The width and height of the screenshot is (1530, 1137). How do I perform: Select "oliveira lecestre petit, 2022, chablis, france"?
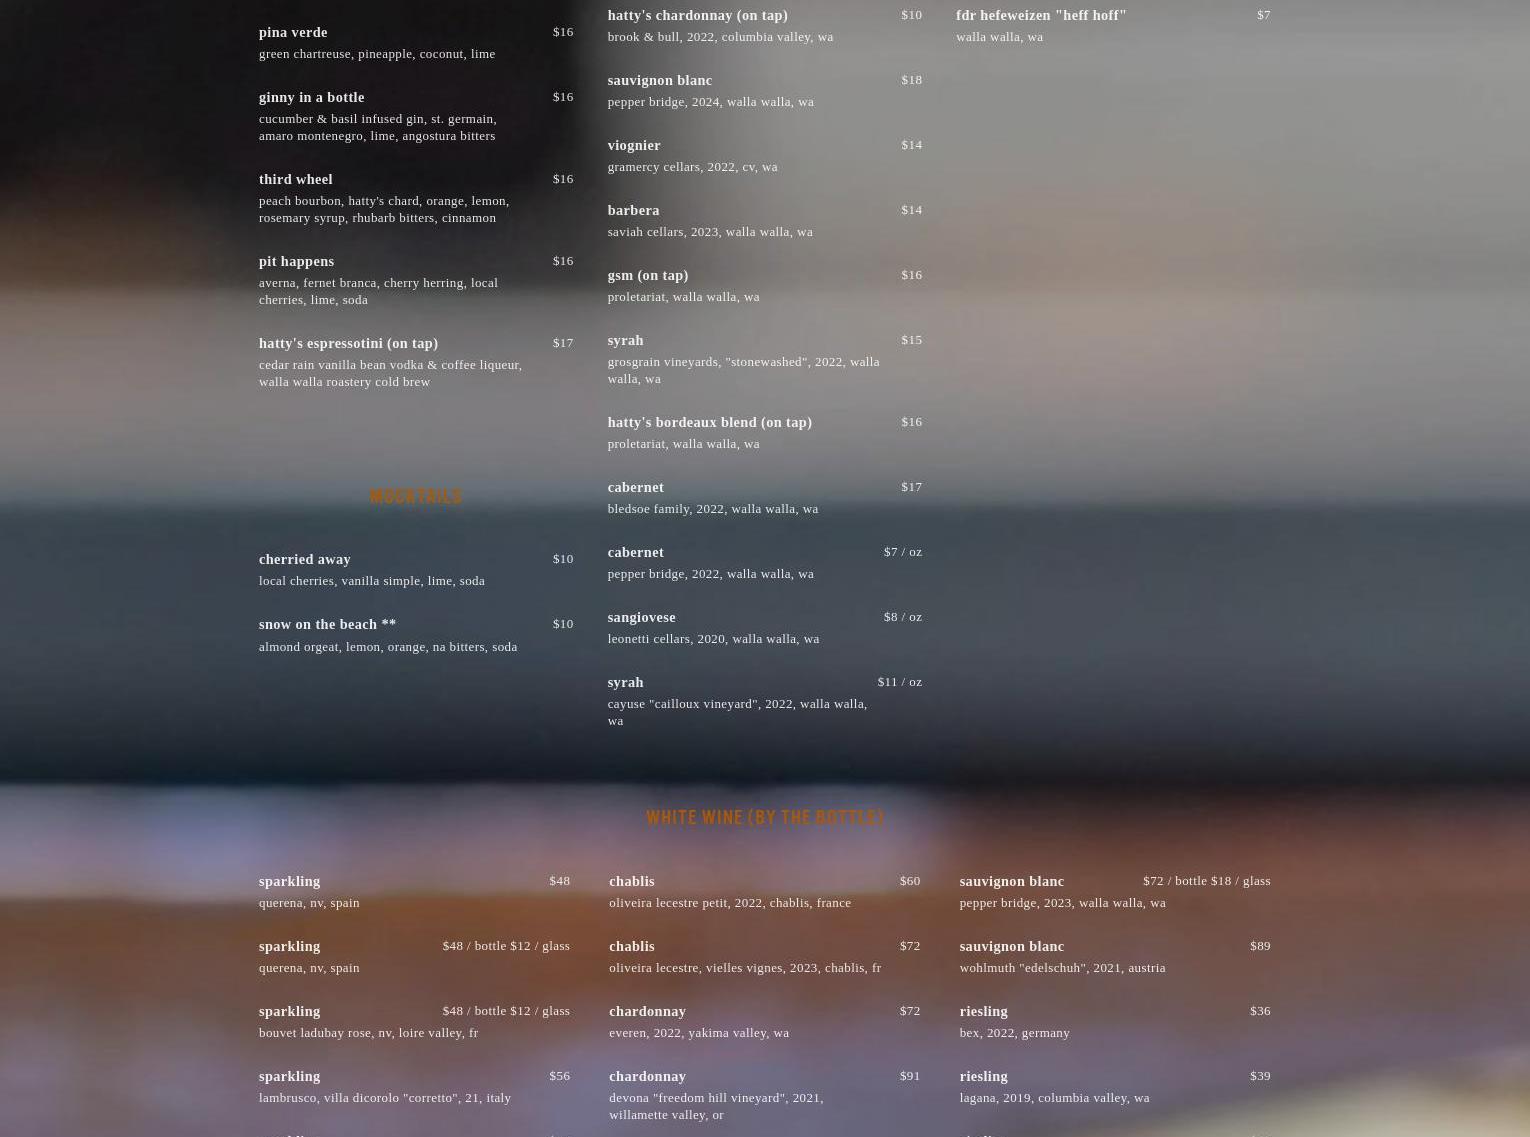(730, 903)
